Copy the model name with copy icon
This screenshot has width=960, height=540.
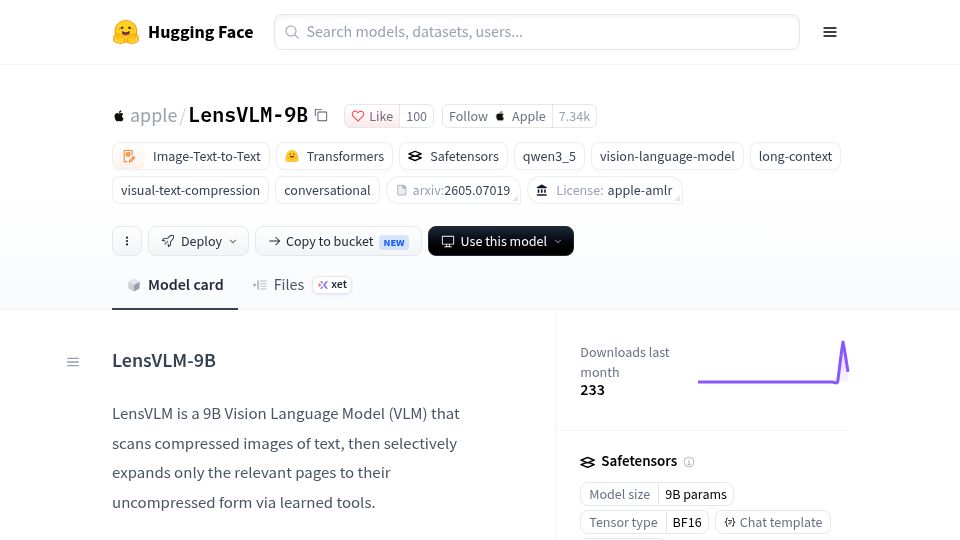321,115
